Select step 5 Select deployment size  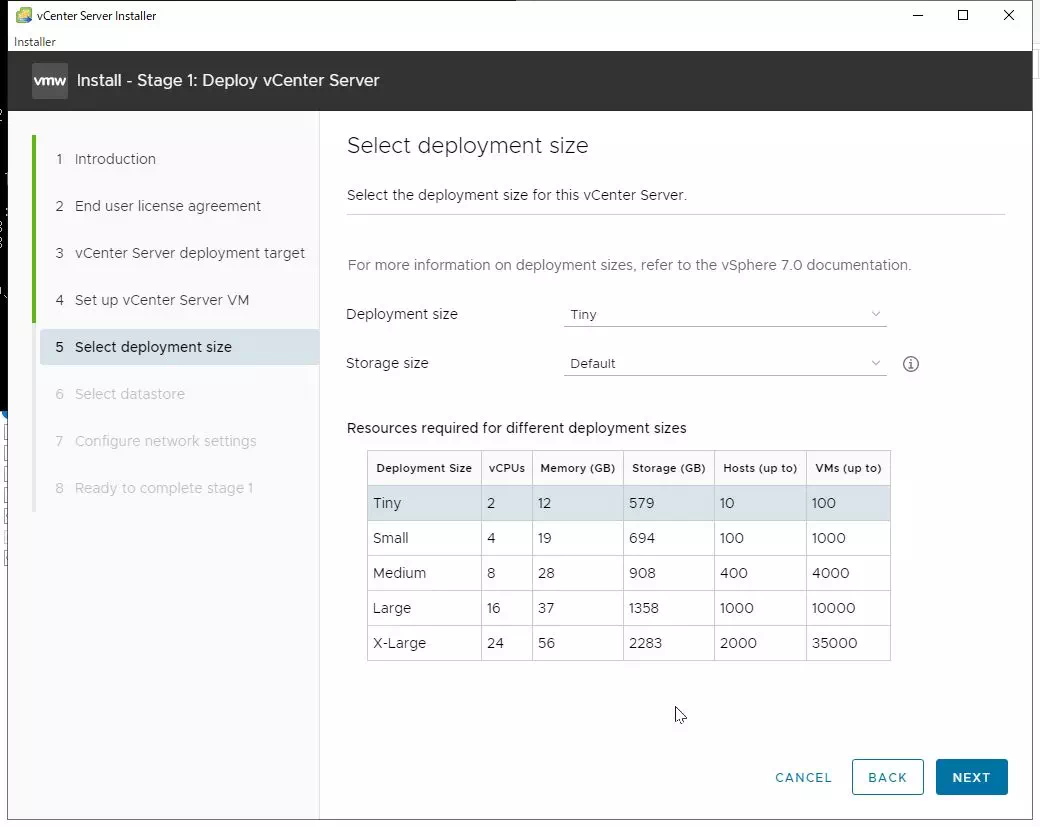179,347
